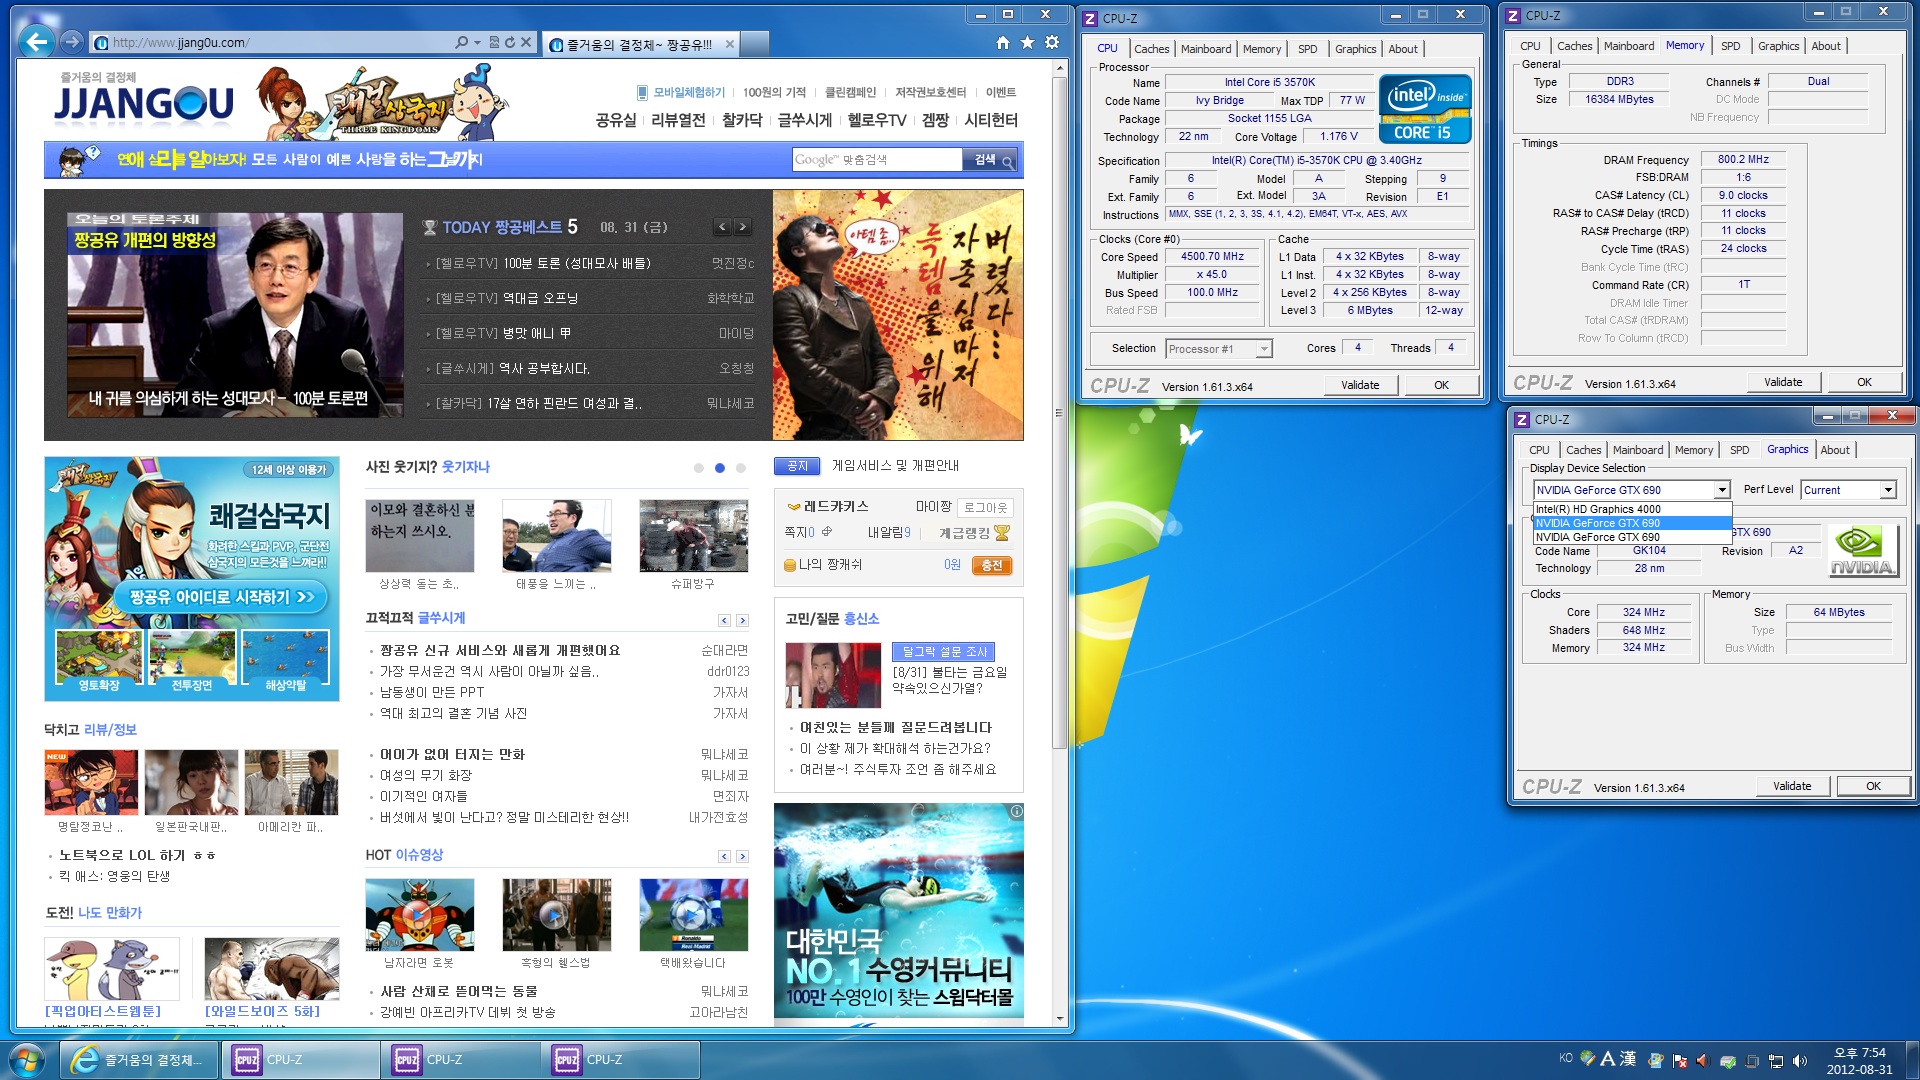Click the 짱공유 아이디로 시작하기 button
This screenshot has height=1080, width=1920.
tap(222, 597)
